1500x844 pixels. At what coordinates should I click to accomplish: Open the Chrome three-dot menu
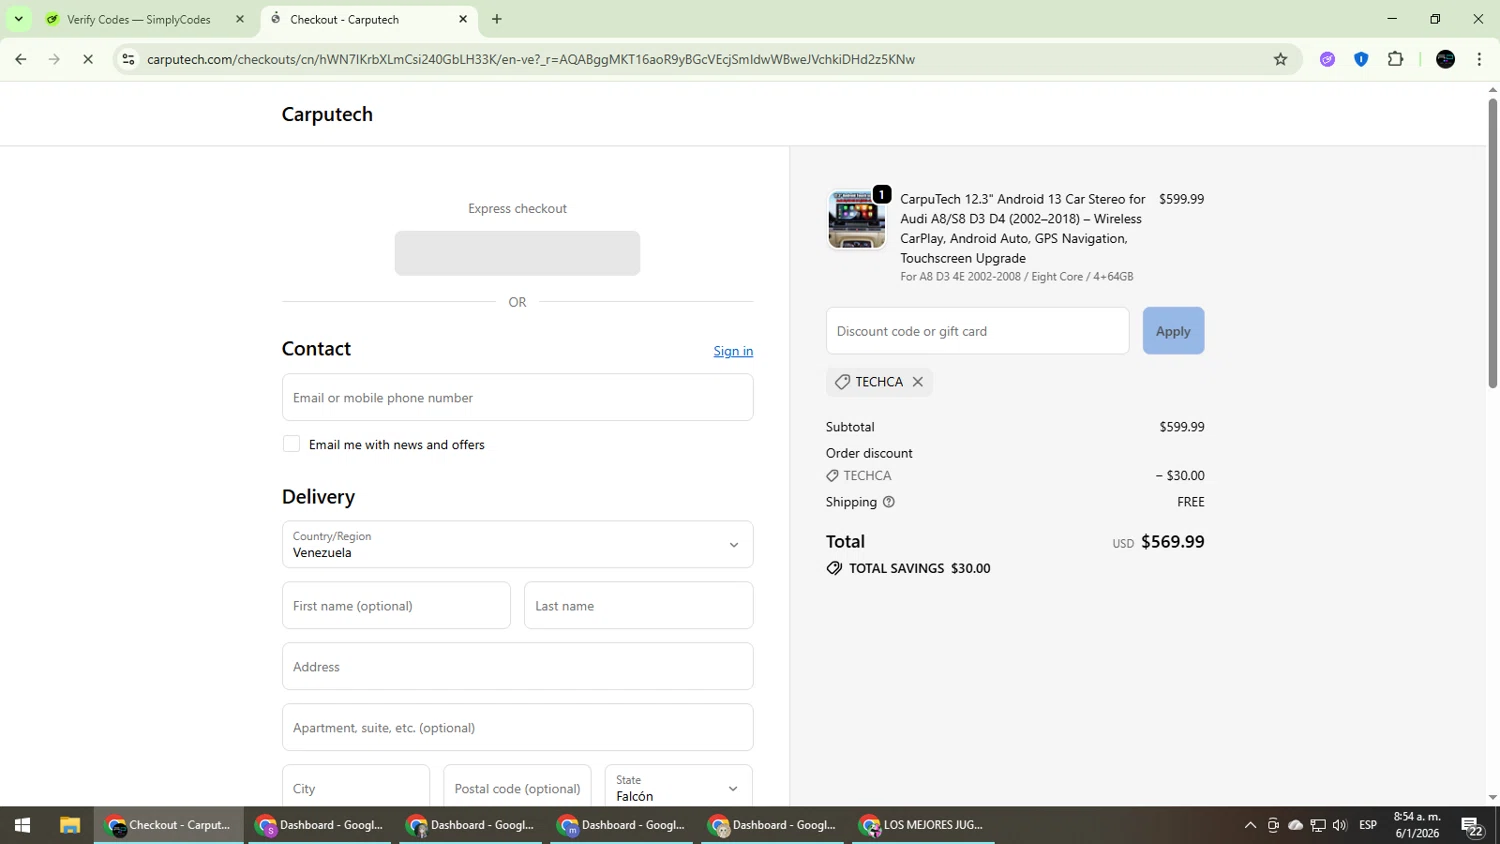pyautogui.click(x=1479, y=59)
